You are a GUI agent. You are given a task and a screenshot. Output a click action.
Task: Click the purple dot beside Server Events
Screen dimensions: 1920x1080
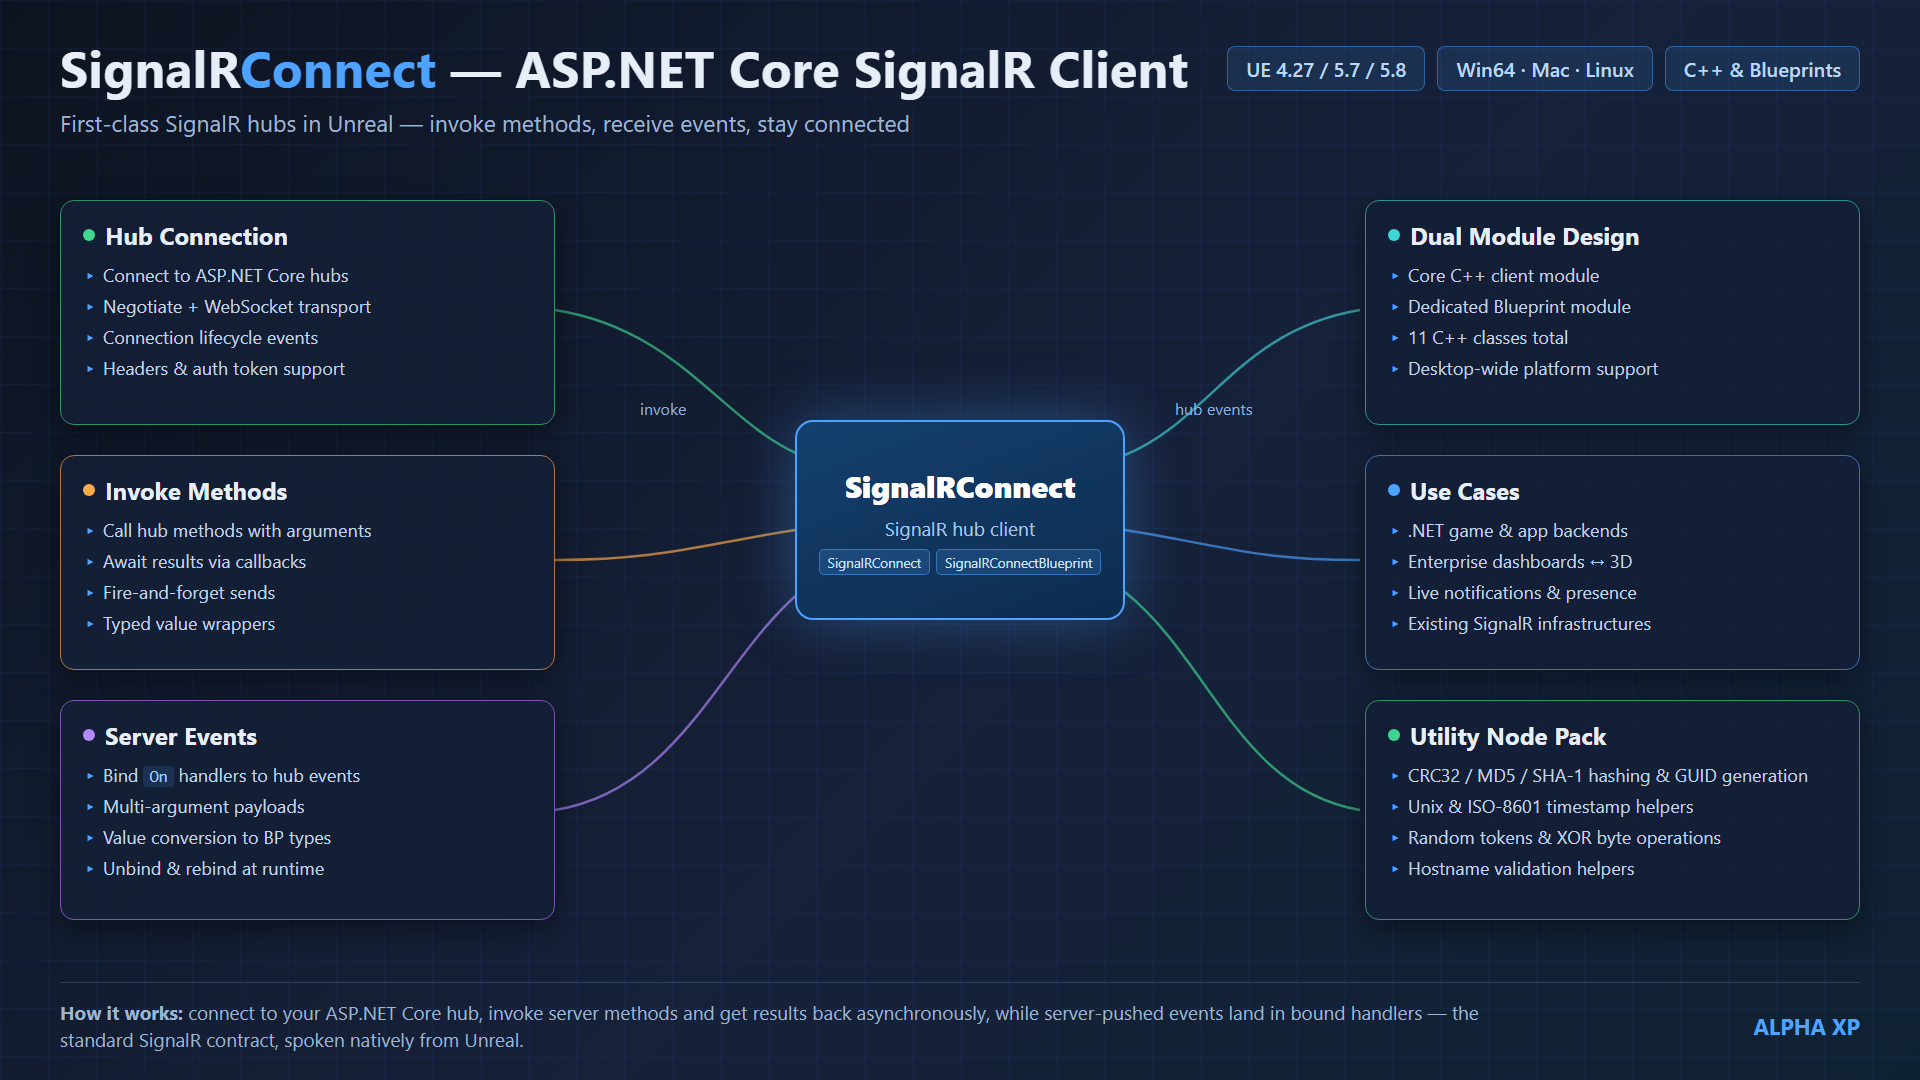[89, 735]
